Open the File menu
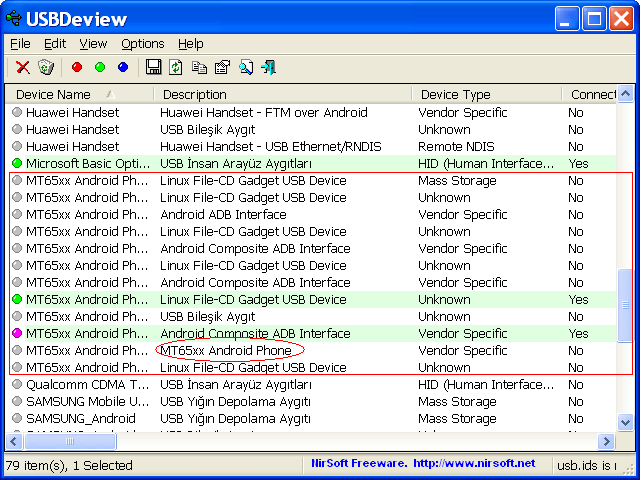 pyautogui.click(x=20, y=44)
